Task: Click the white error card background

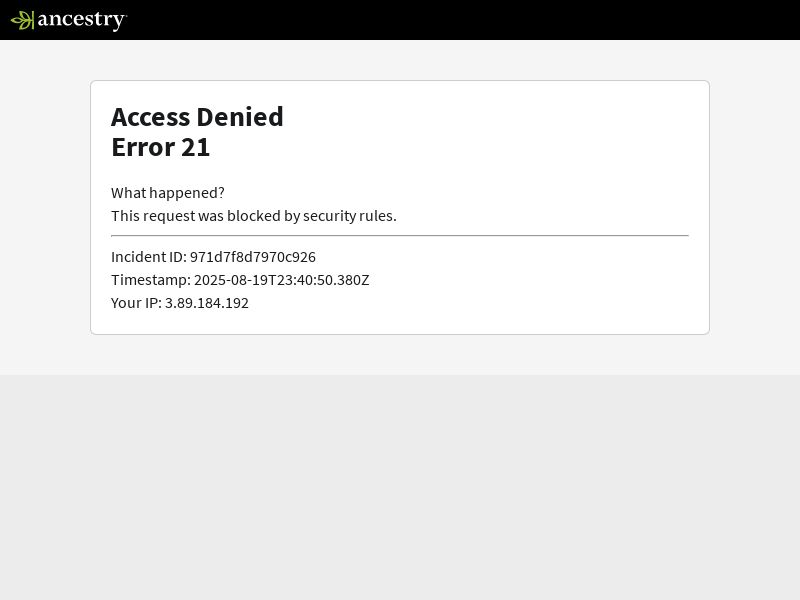Action: [510, 153]
